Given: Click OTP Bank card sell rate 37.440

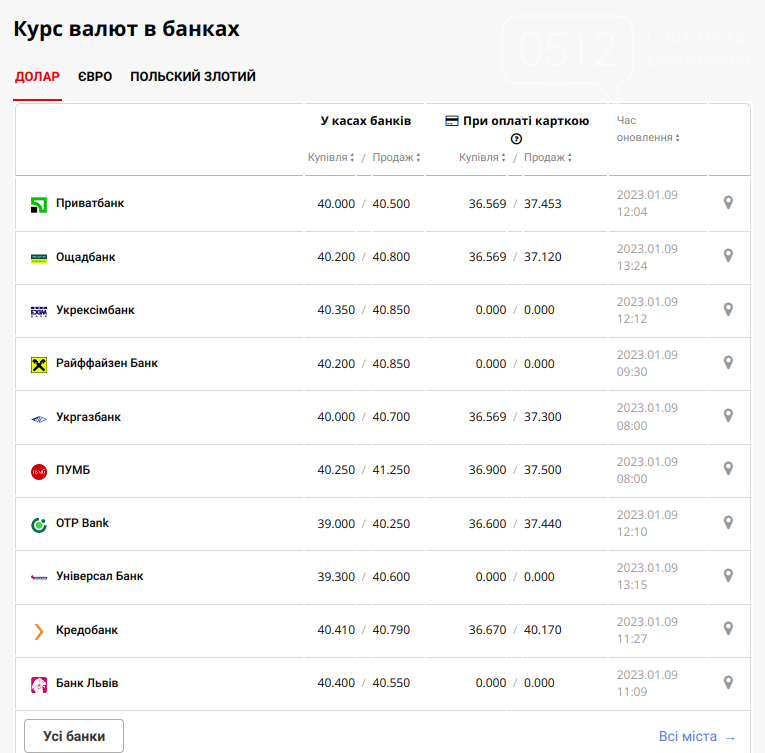Looking at the screenshot, I should point(543,524).
